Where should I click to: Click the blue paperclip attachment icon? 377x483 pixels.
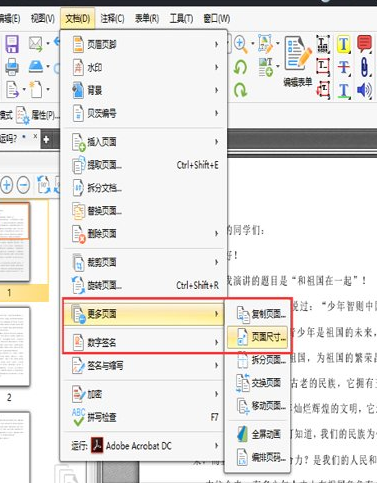(365, 67)
